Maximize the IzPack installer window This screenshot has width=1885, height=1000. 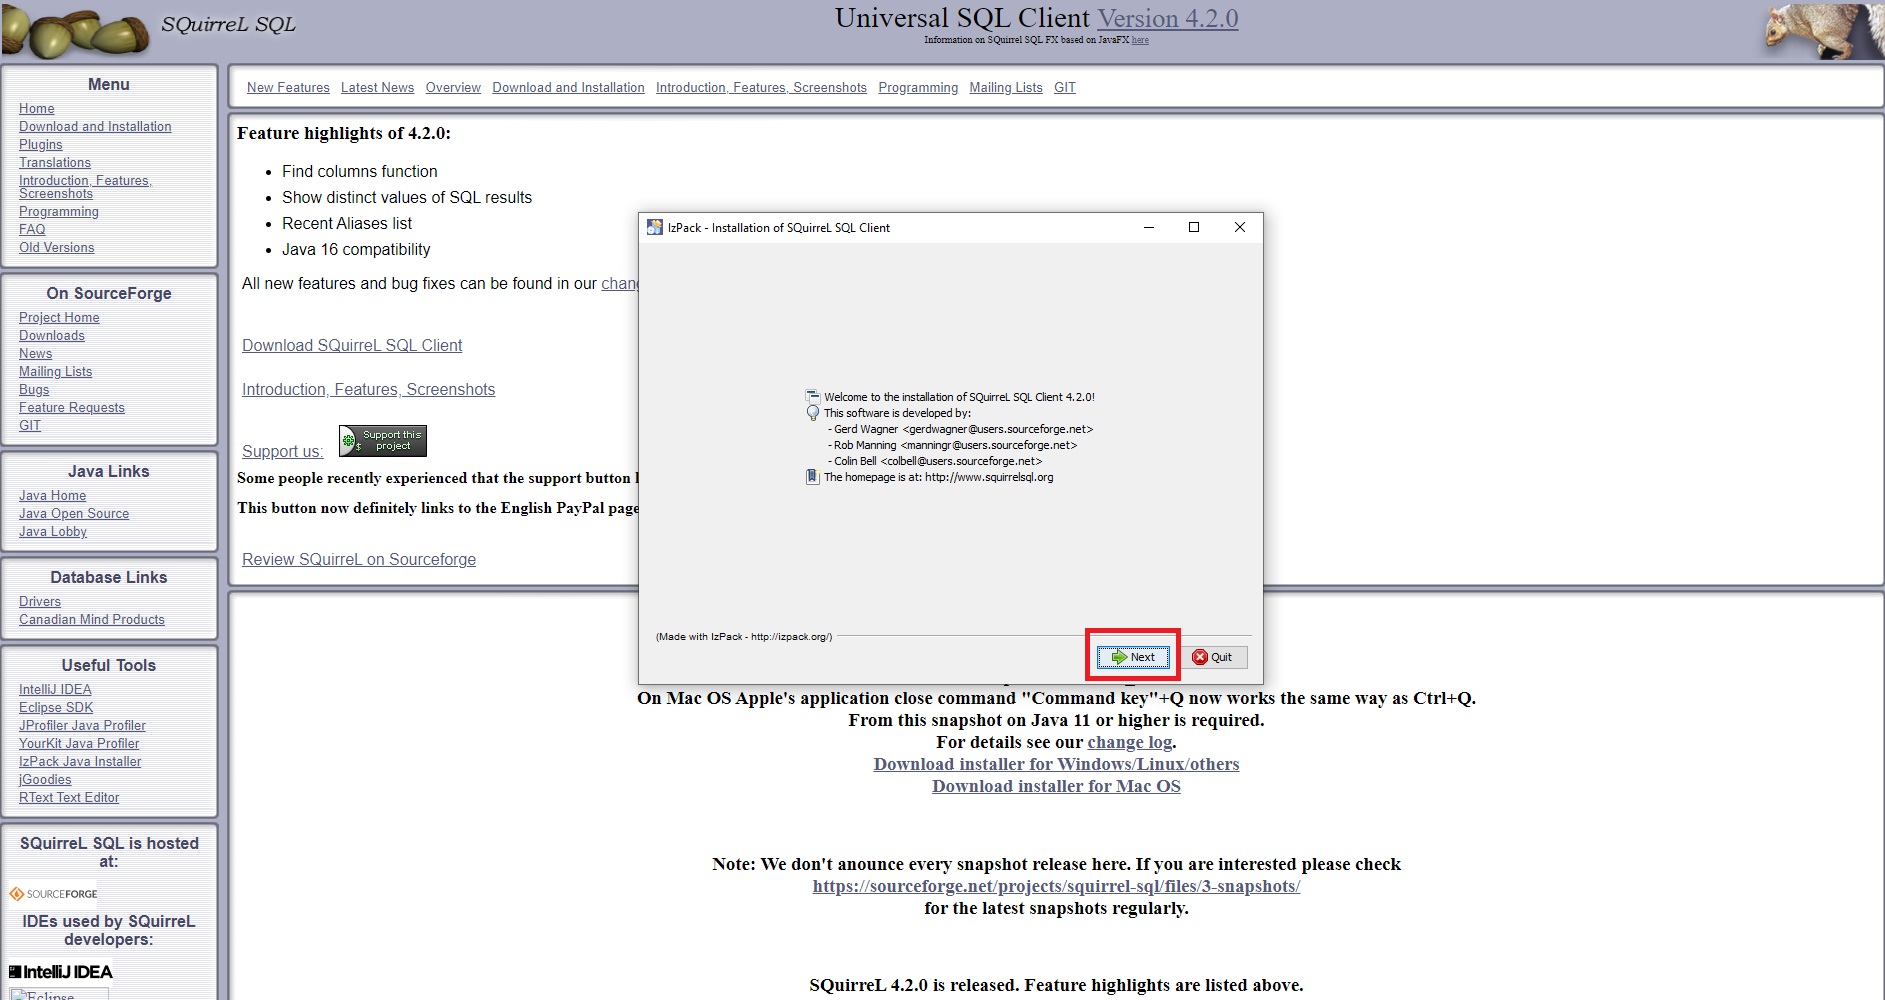click(1194, 227)
